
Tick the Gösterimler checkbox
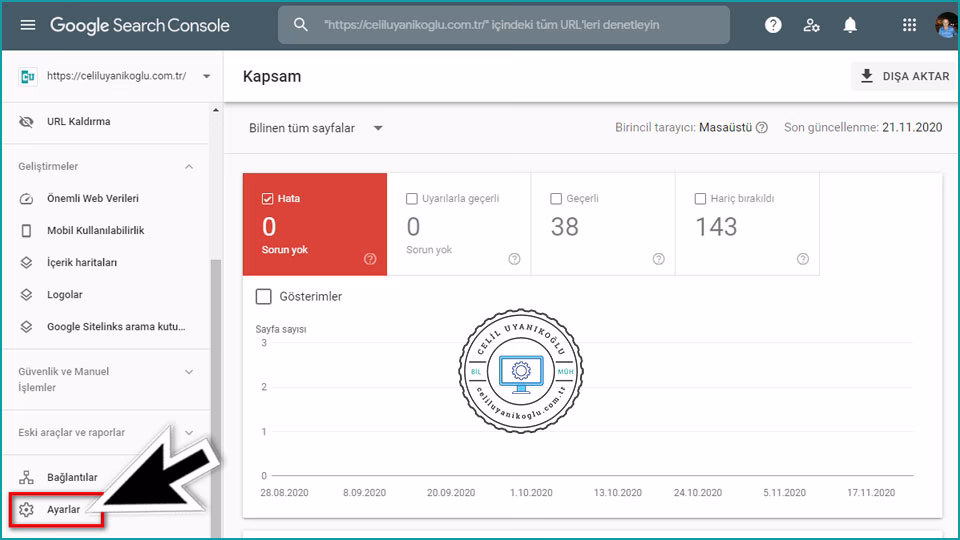(x=264, y=297)
